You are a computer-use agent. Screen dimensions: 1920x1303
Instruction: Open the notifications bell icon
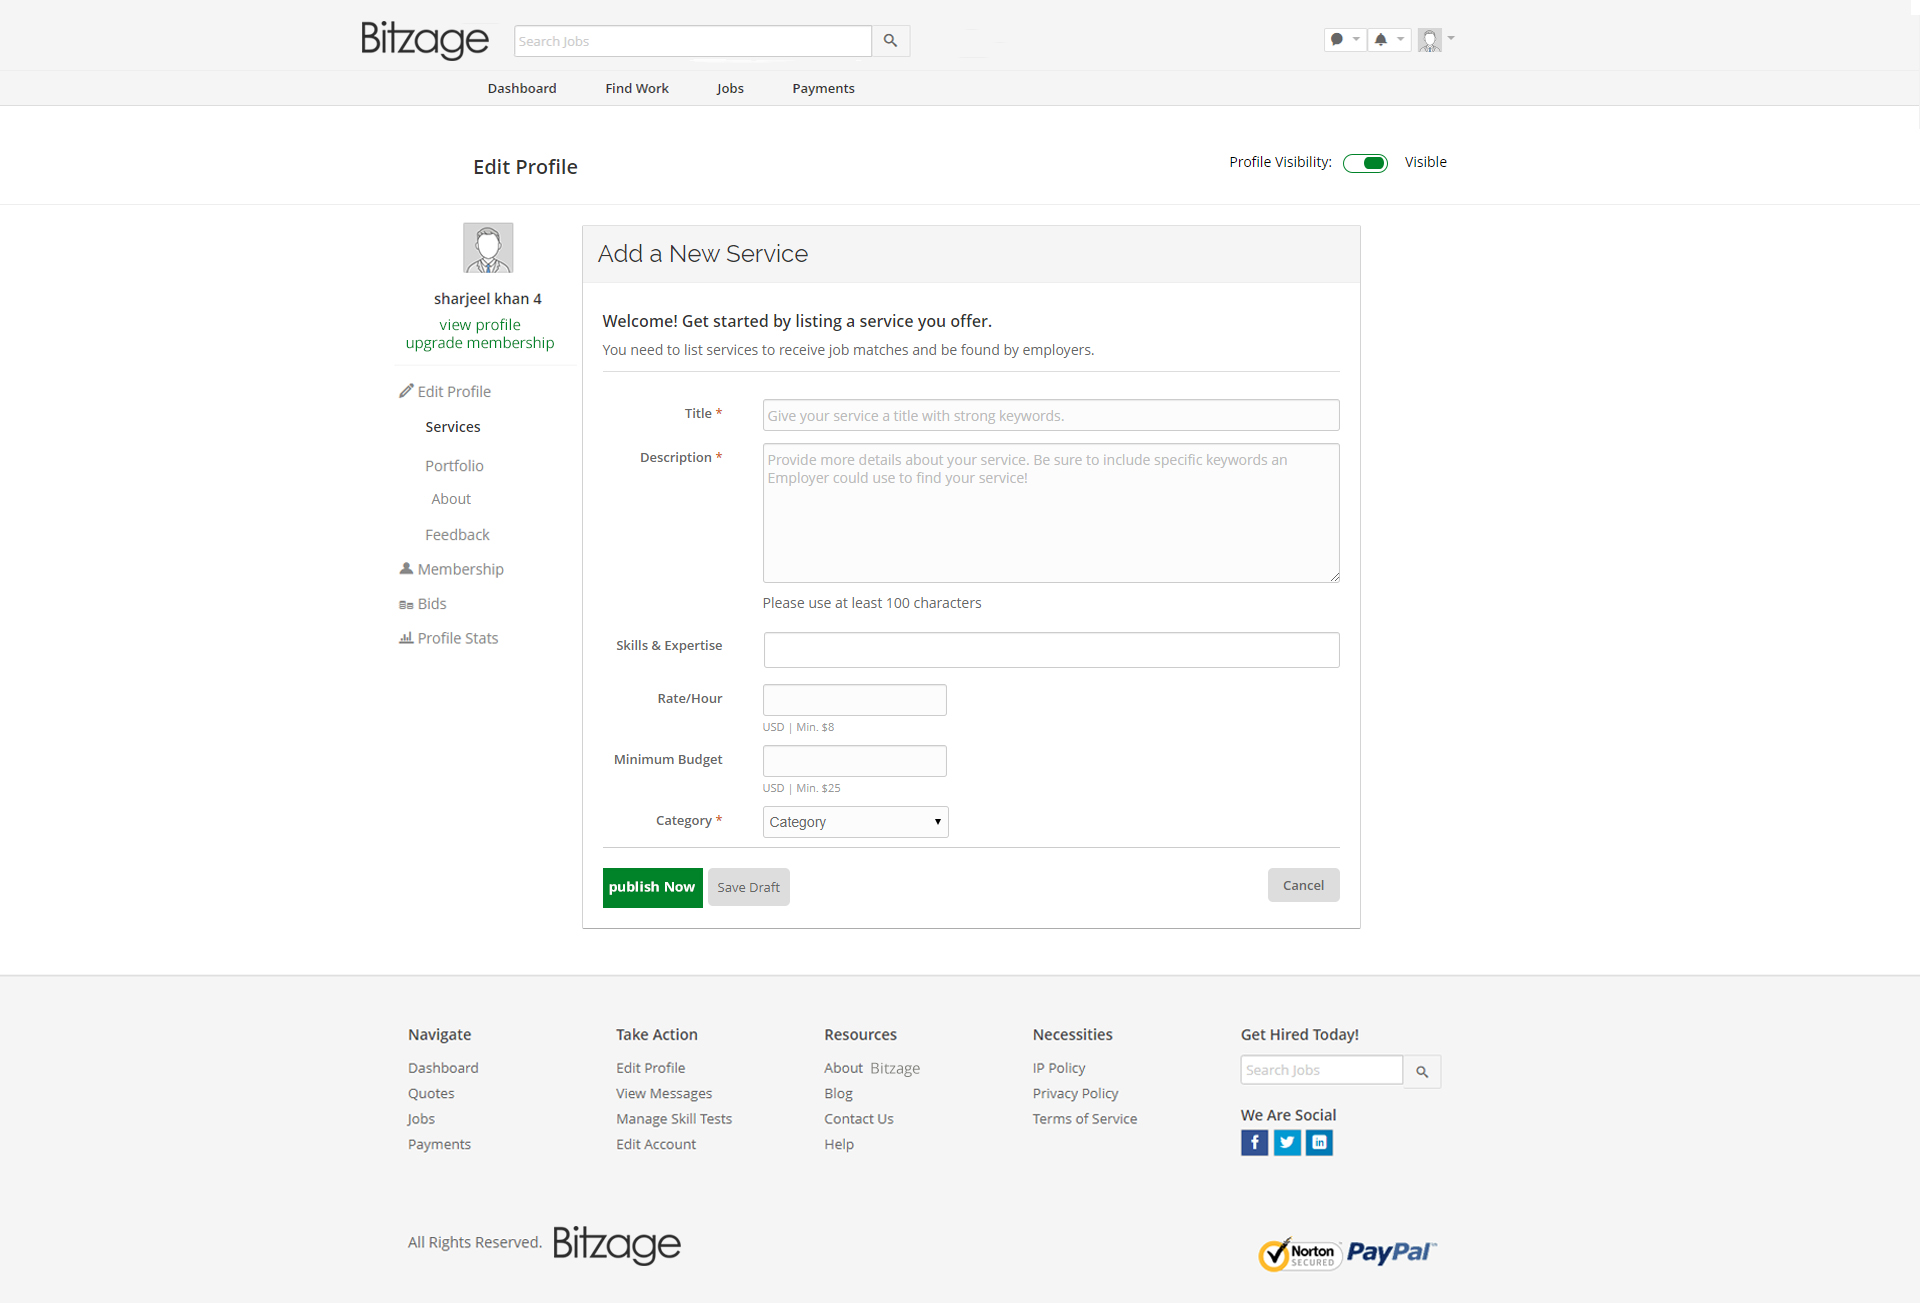pyautogui.click(x=1382, y=40)
